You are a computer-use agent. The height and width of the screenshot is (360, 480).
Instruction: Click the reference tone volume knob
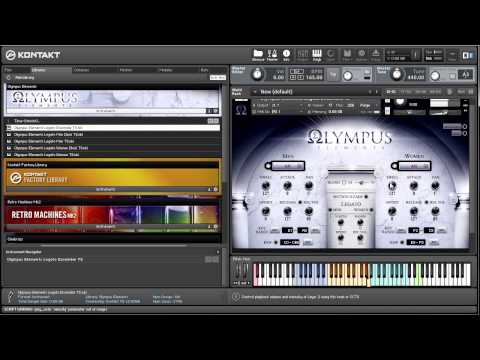point(435,76)
